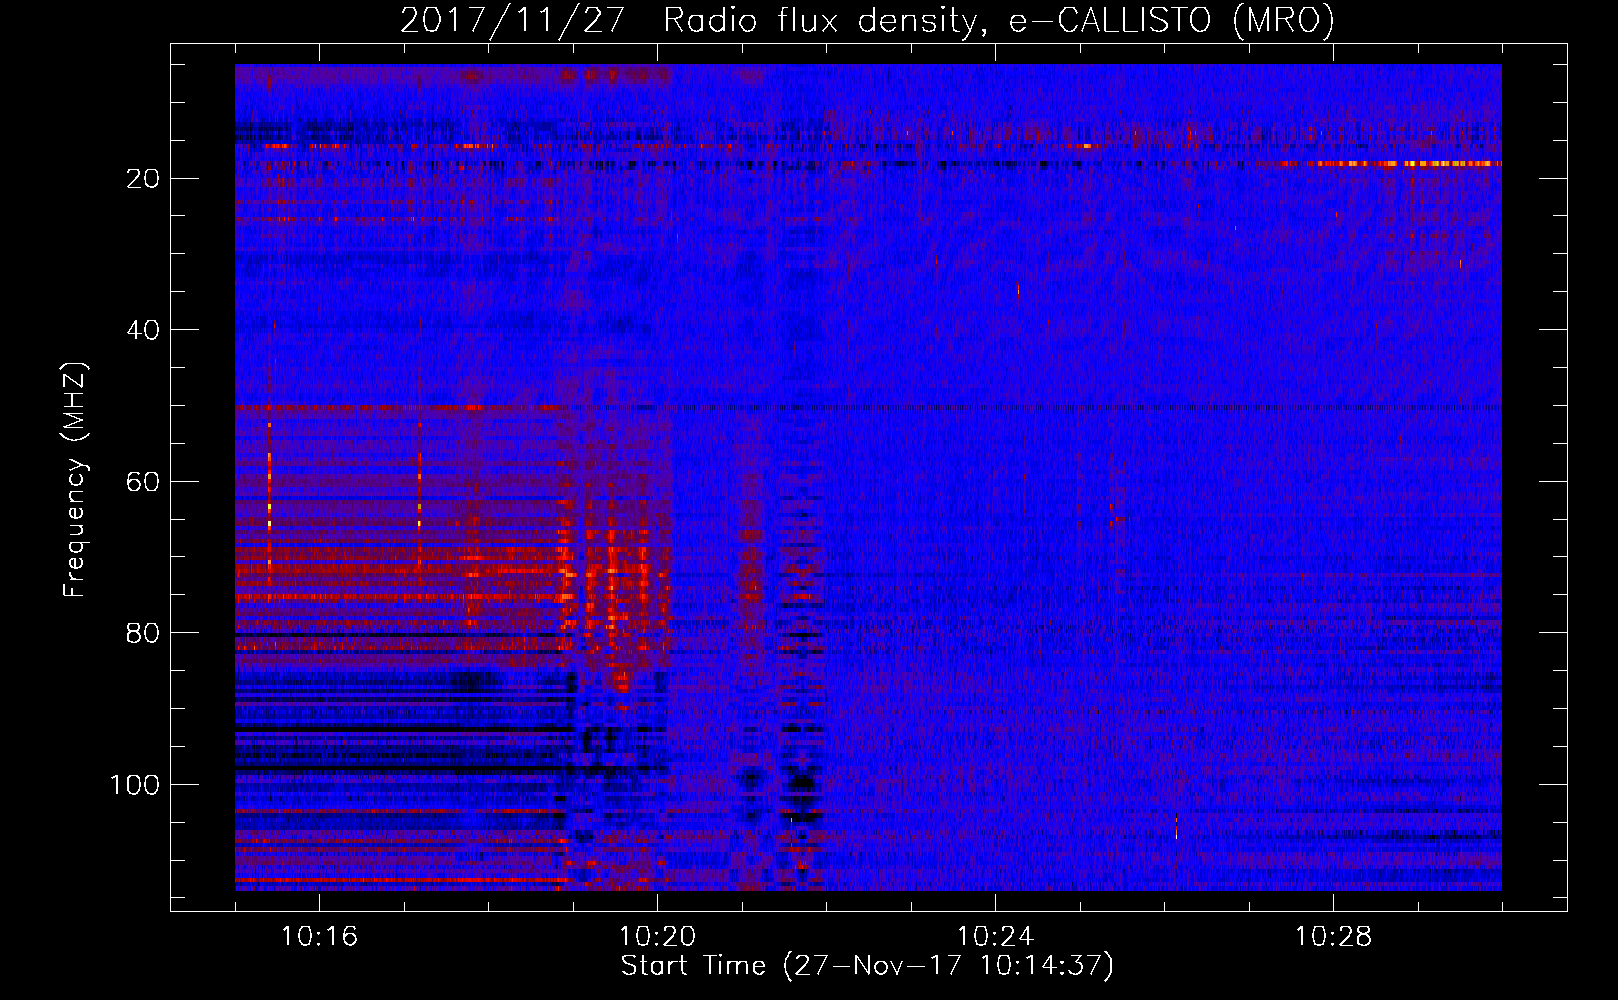Click the '40' frequency tick label
The image size is (1618, 1000).
(x=144, y=330)
